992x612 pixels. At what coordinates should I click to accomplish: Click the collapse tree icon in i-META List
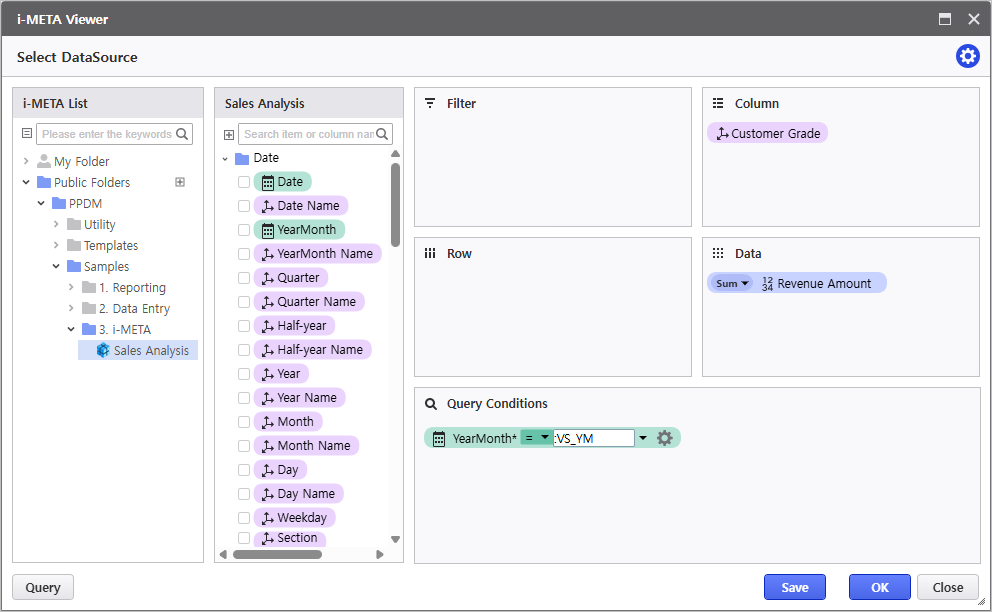pyautogui.click(x=27, y=134)
